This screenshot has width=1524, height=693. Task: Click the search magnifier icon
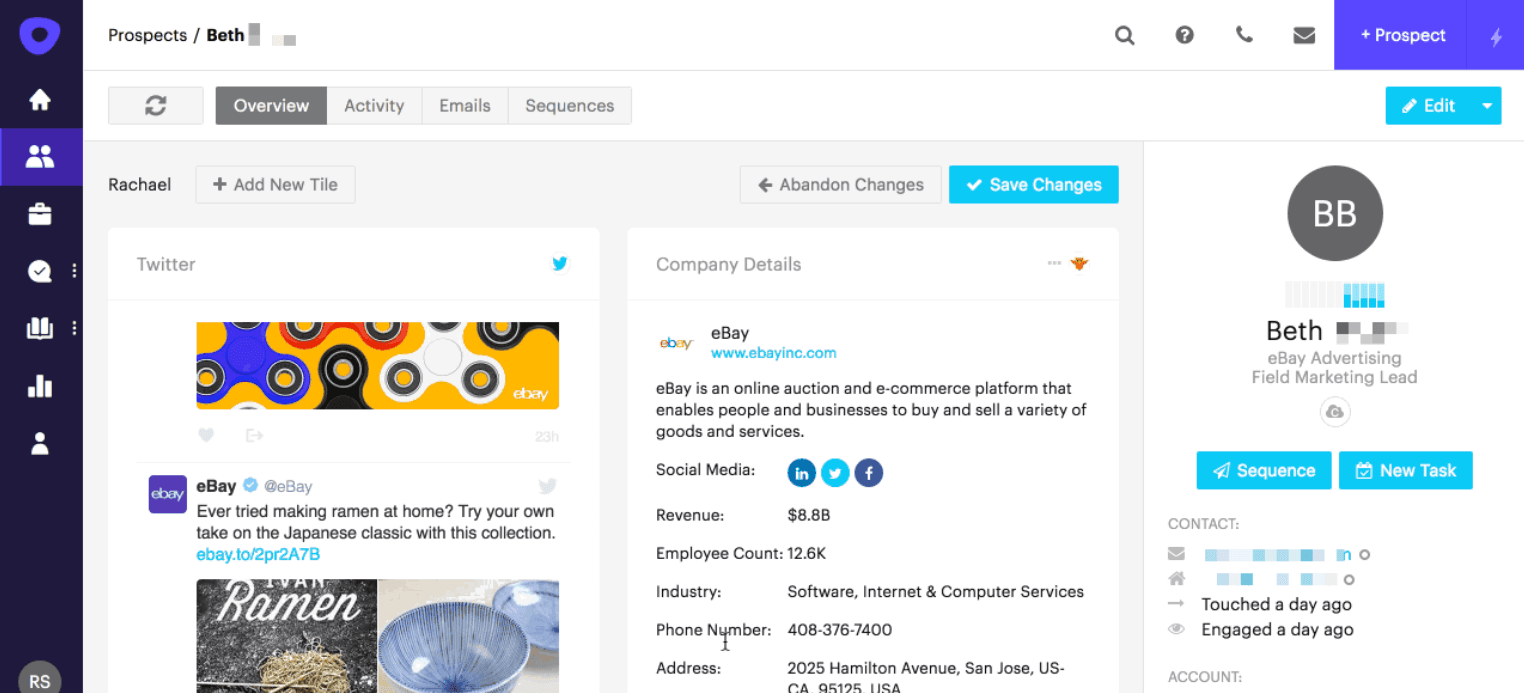[x=1125, y=36]
